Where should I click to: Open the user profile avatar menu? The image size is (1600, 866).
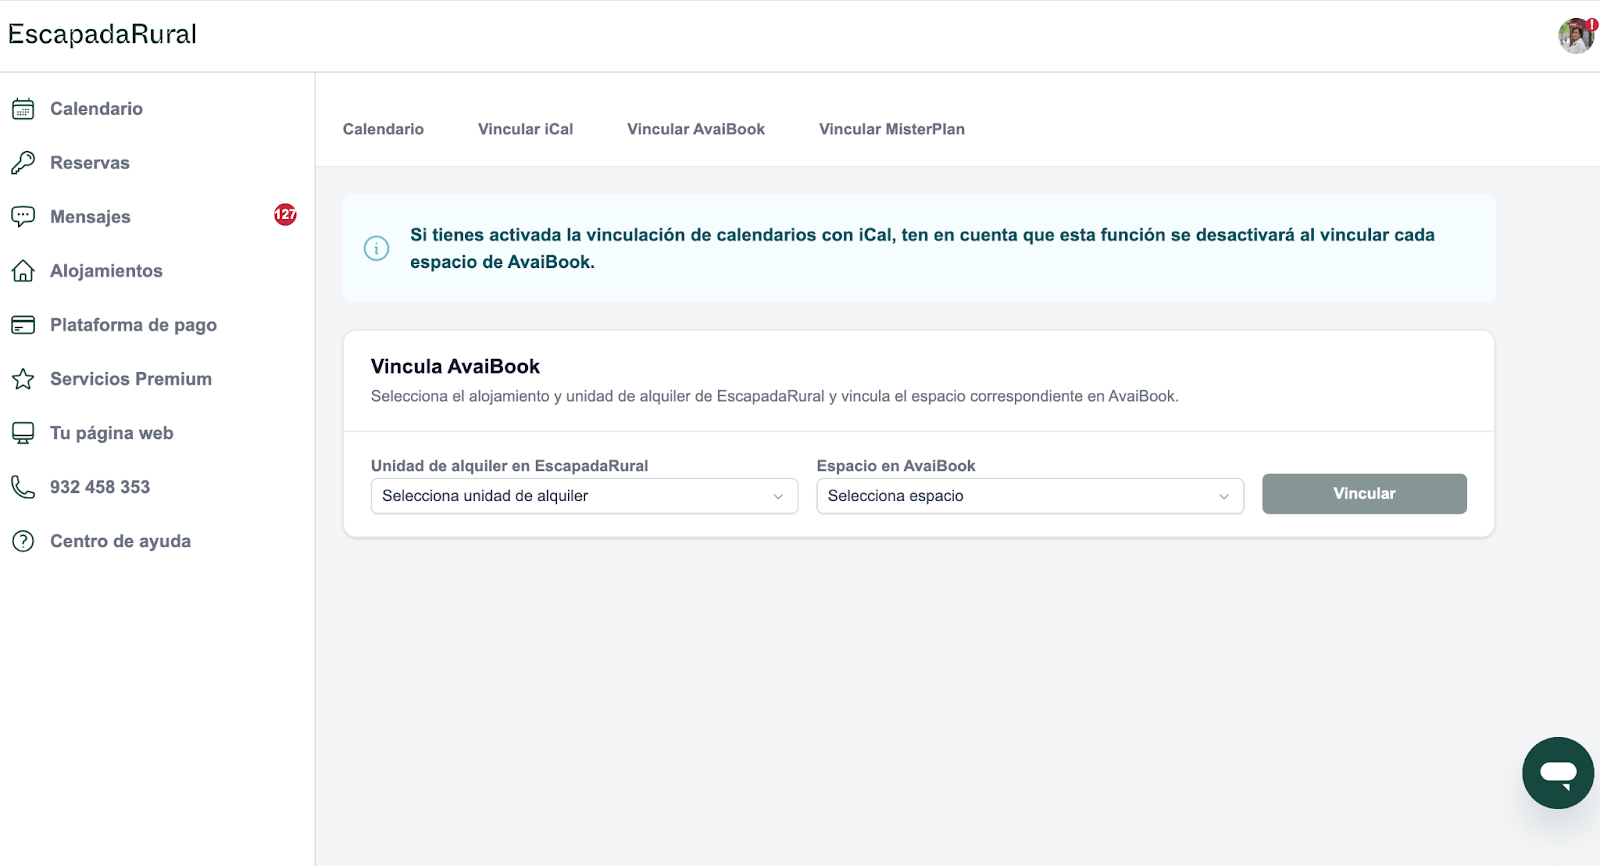click(1576, 36)
